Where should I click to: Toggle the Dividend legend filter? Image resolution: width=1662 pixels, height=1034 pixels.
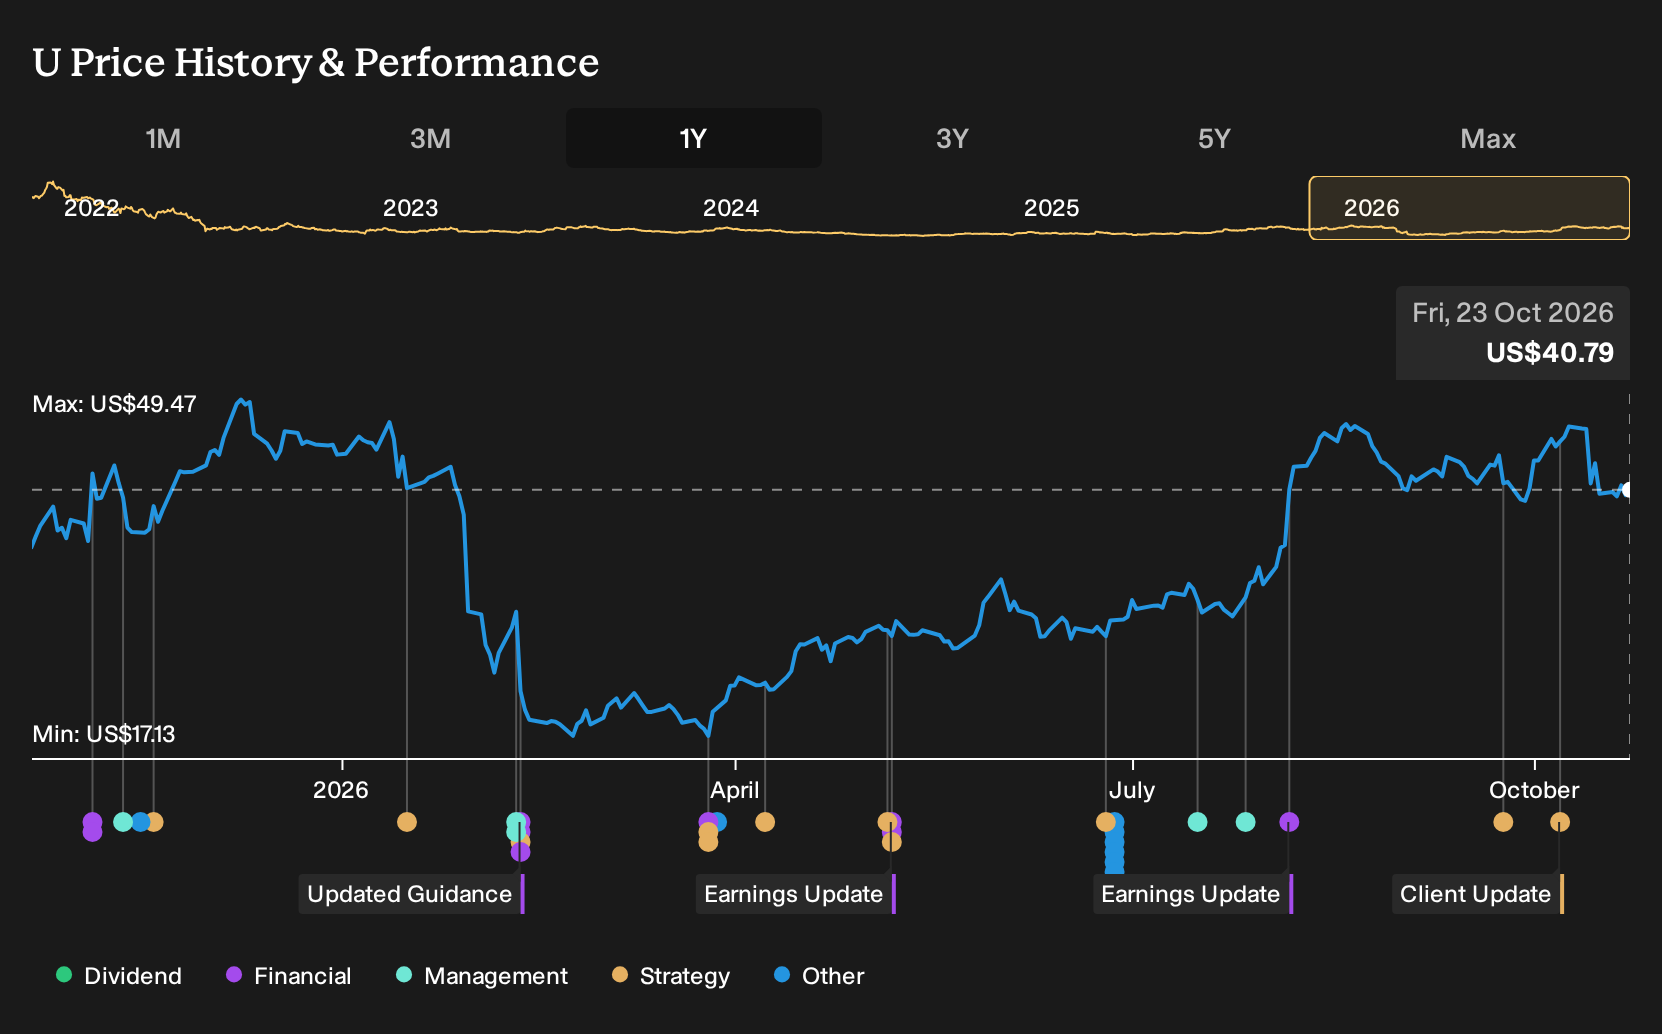click(x=119, y=976)
